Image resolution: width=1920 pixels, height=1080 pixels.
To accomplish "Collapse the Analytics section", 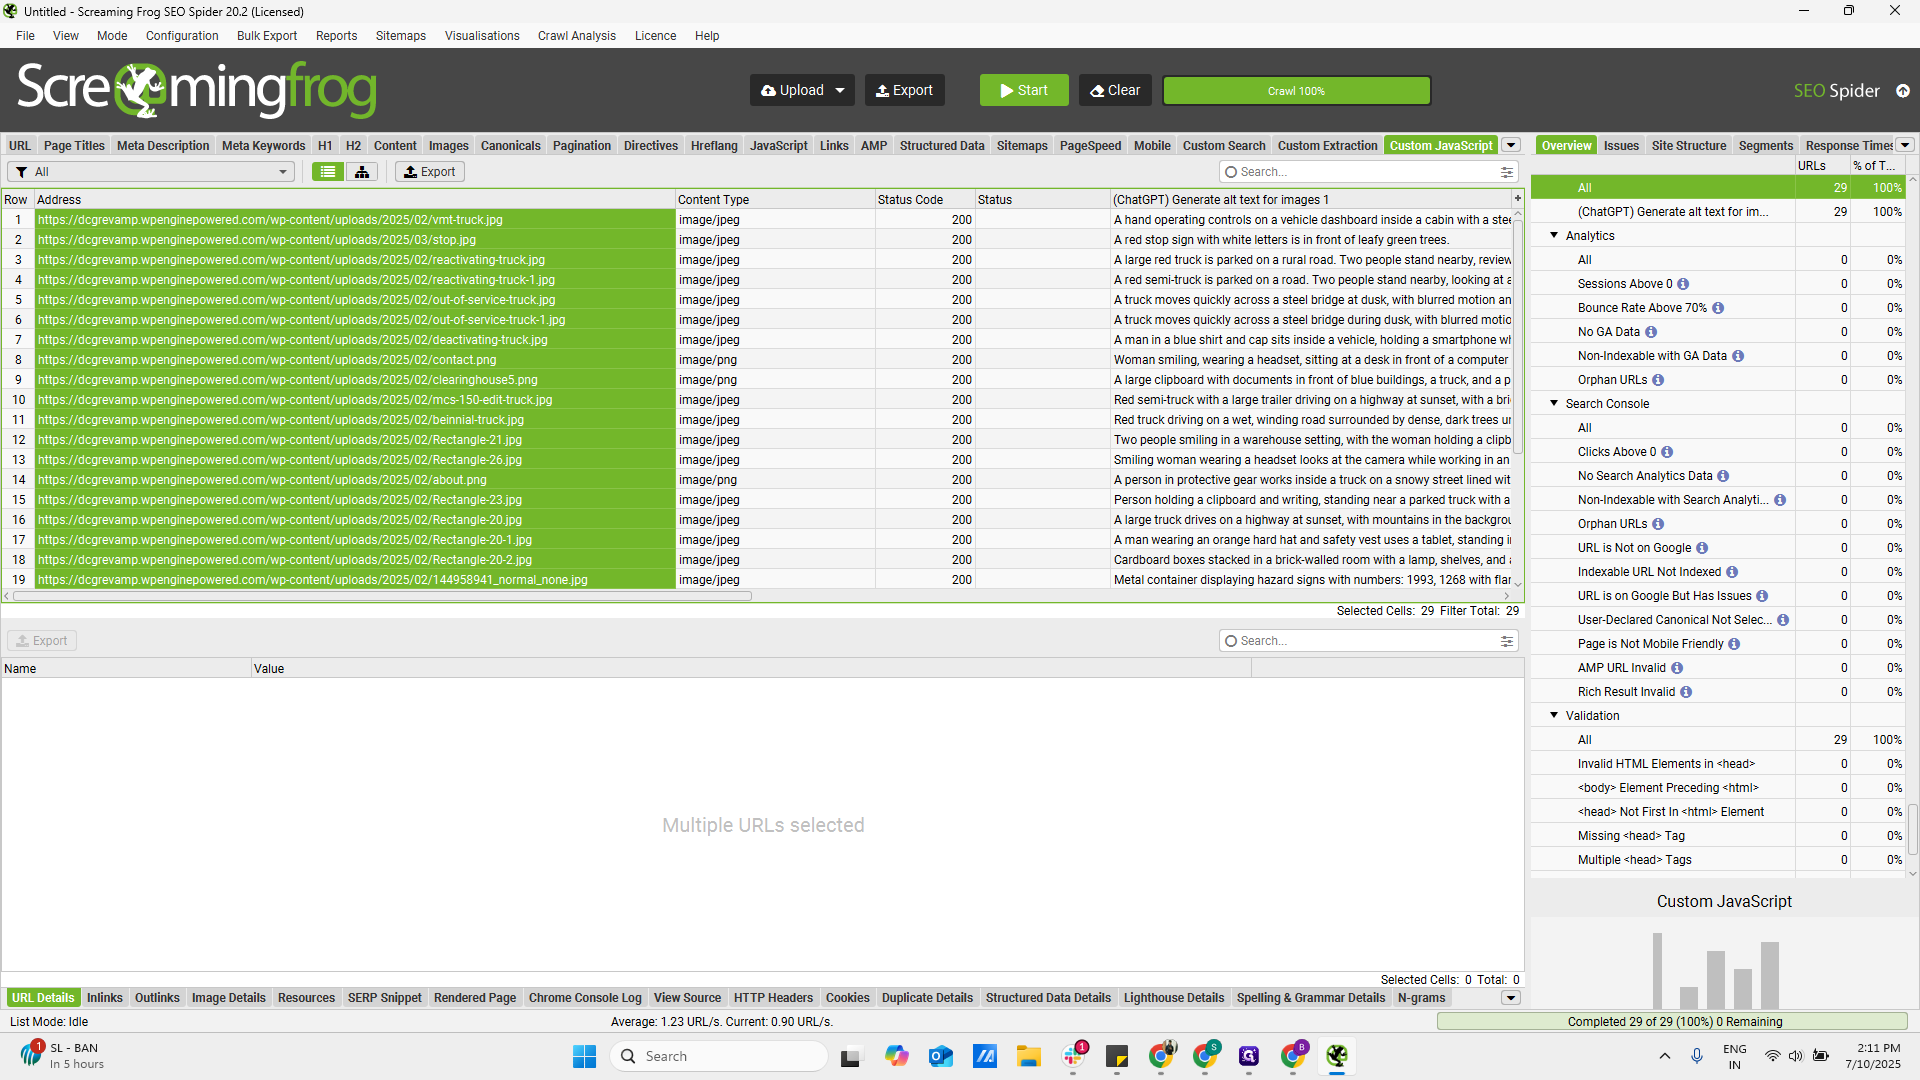I will point(1553,235).
